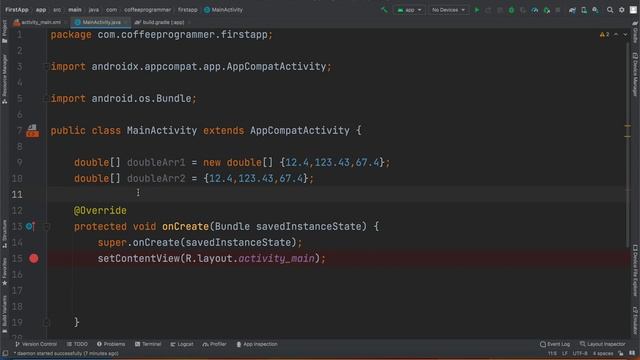Click the cursor position in the status bar
The height and width of the screenshot is (360, 640).
(x=552, y=353)
